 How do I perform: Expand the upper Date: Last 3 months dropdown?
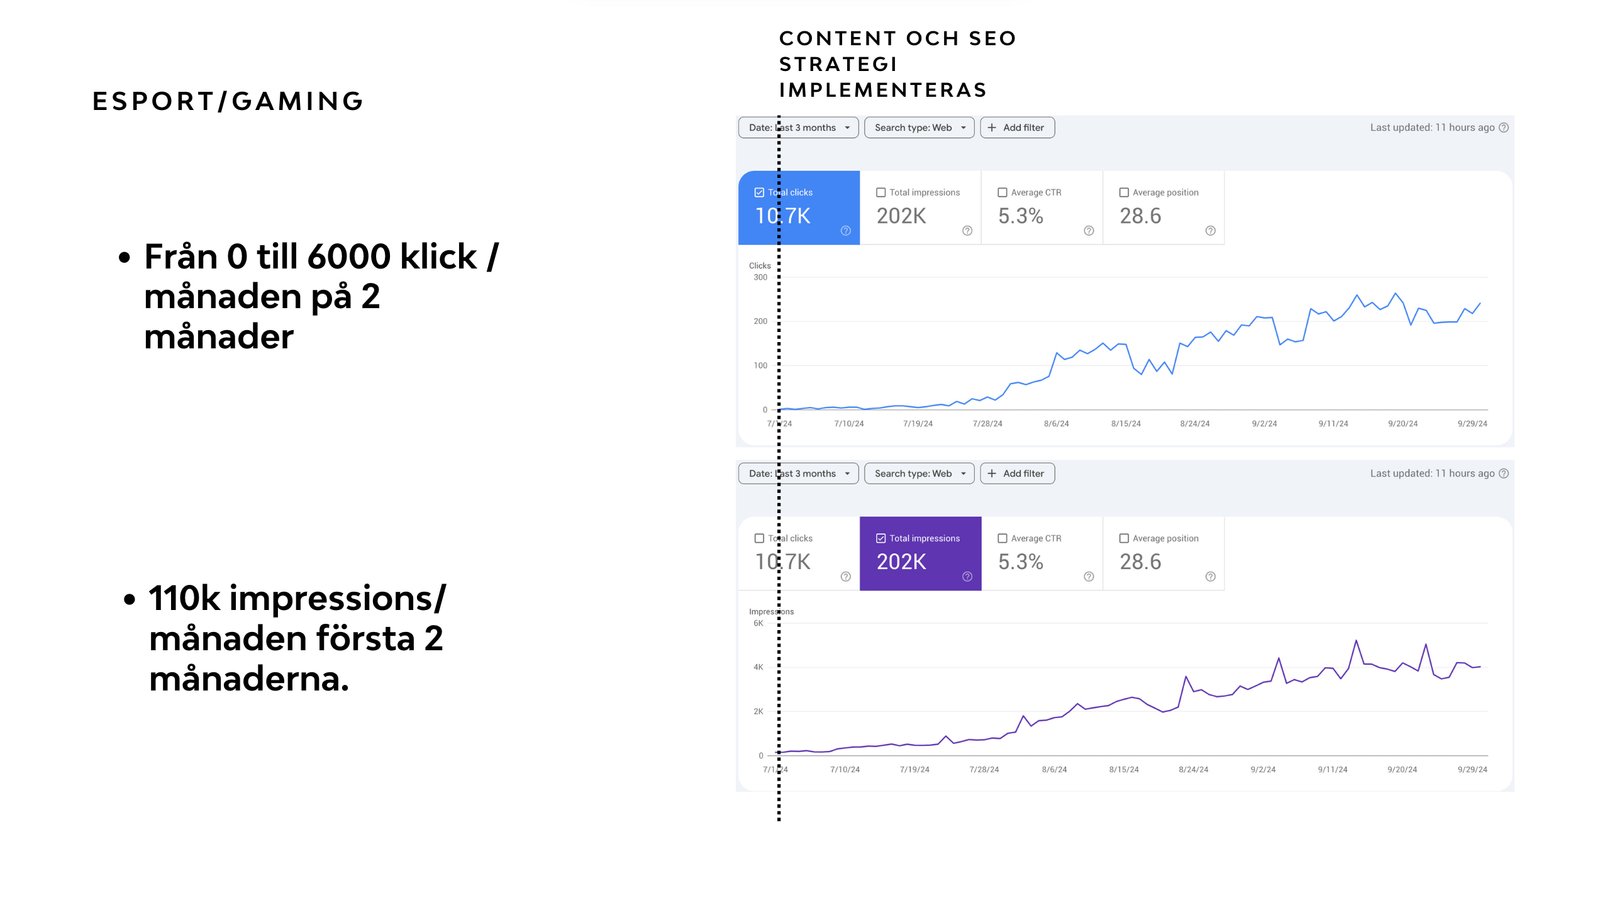tap(798, 128)
